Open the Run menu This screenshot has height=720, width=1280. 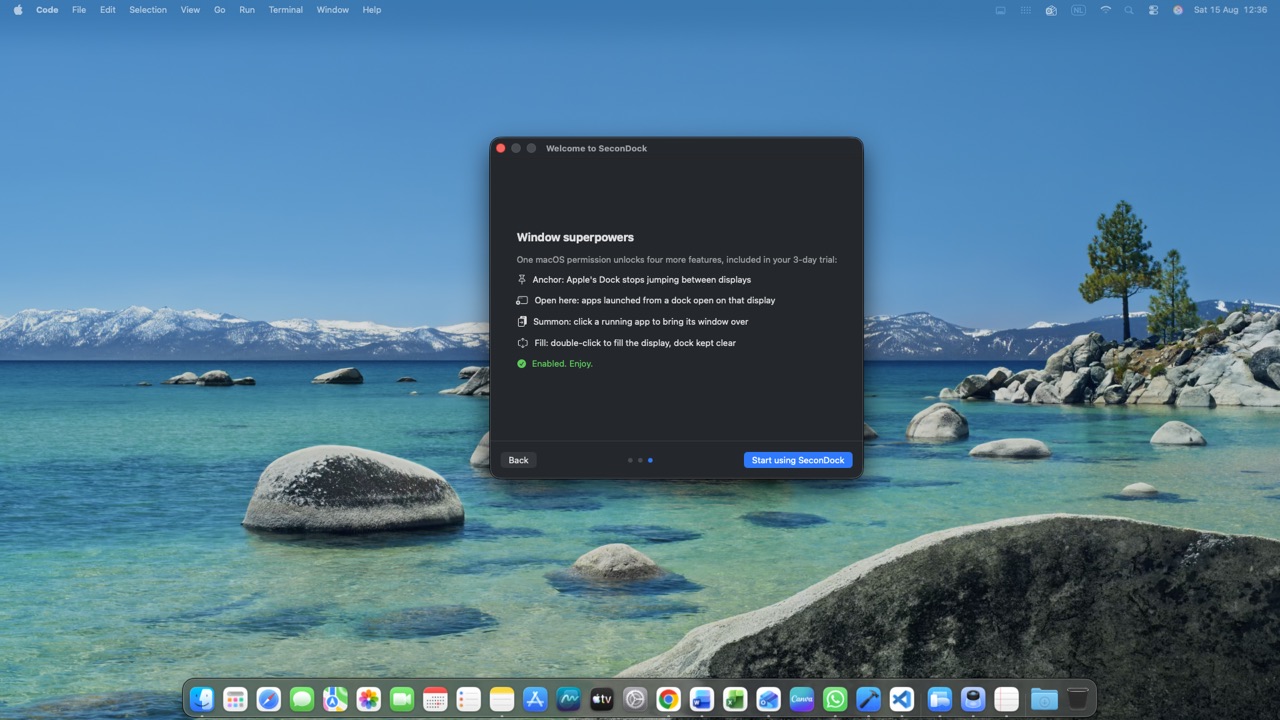point(247,10)
